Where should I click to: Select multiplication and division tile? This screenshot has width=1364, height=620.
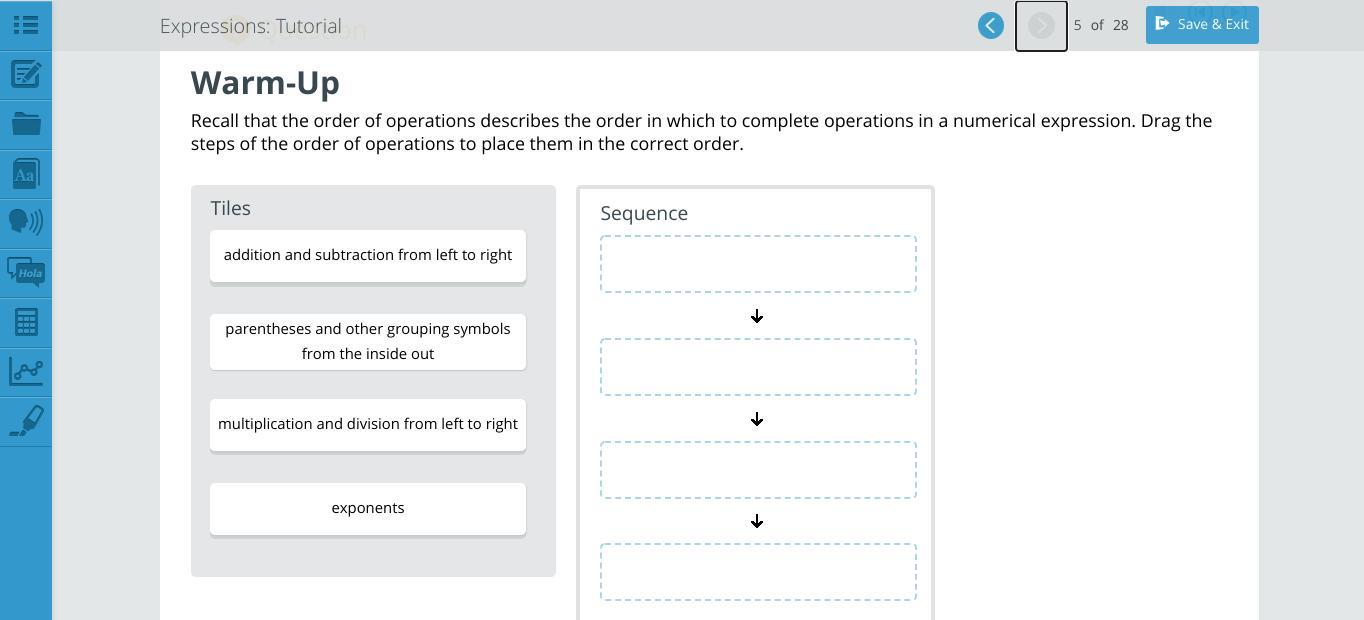(368, 425)
